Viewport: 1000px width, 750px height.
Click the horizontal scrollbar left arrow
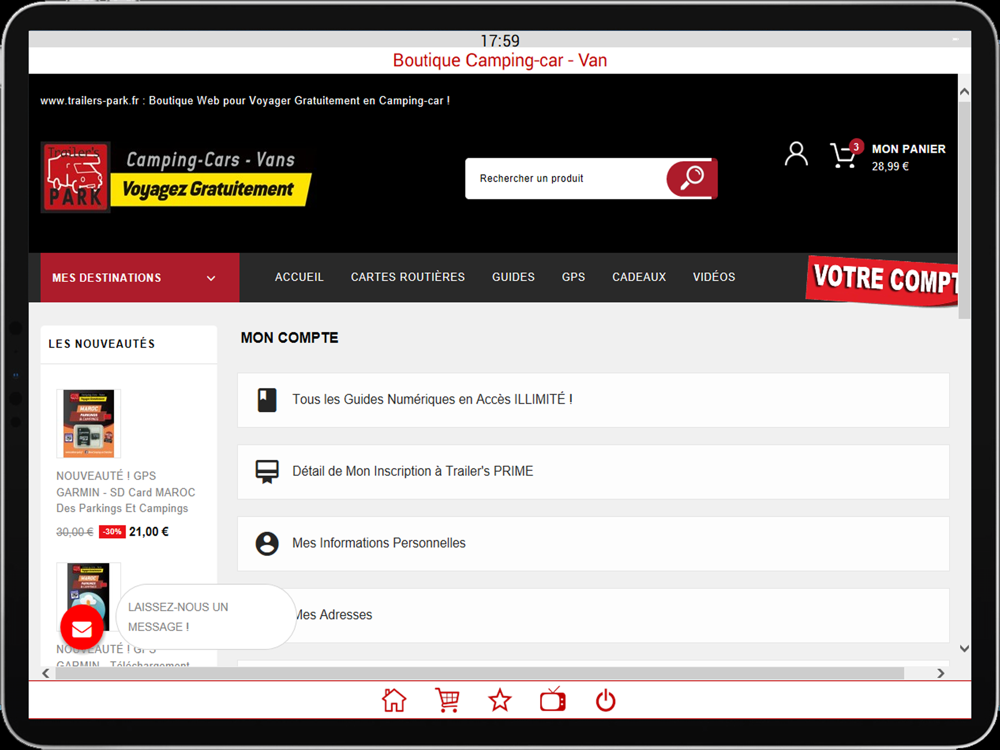pyautogui.click(x=45, y=673)
